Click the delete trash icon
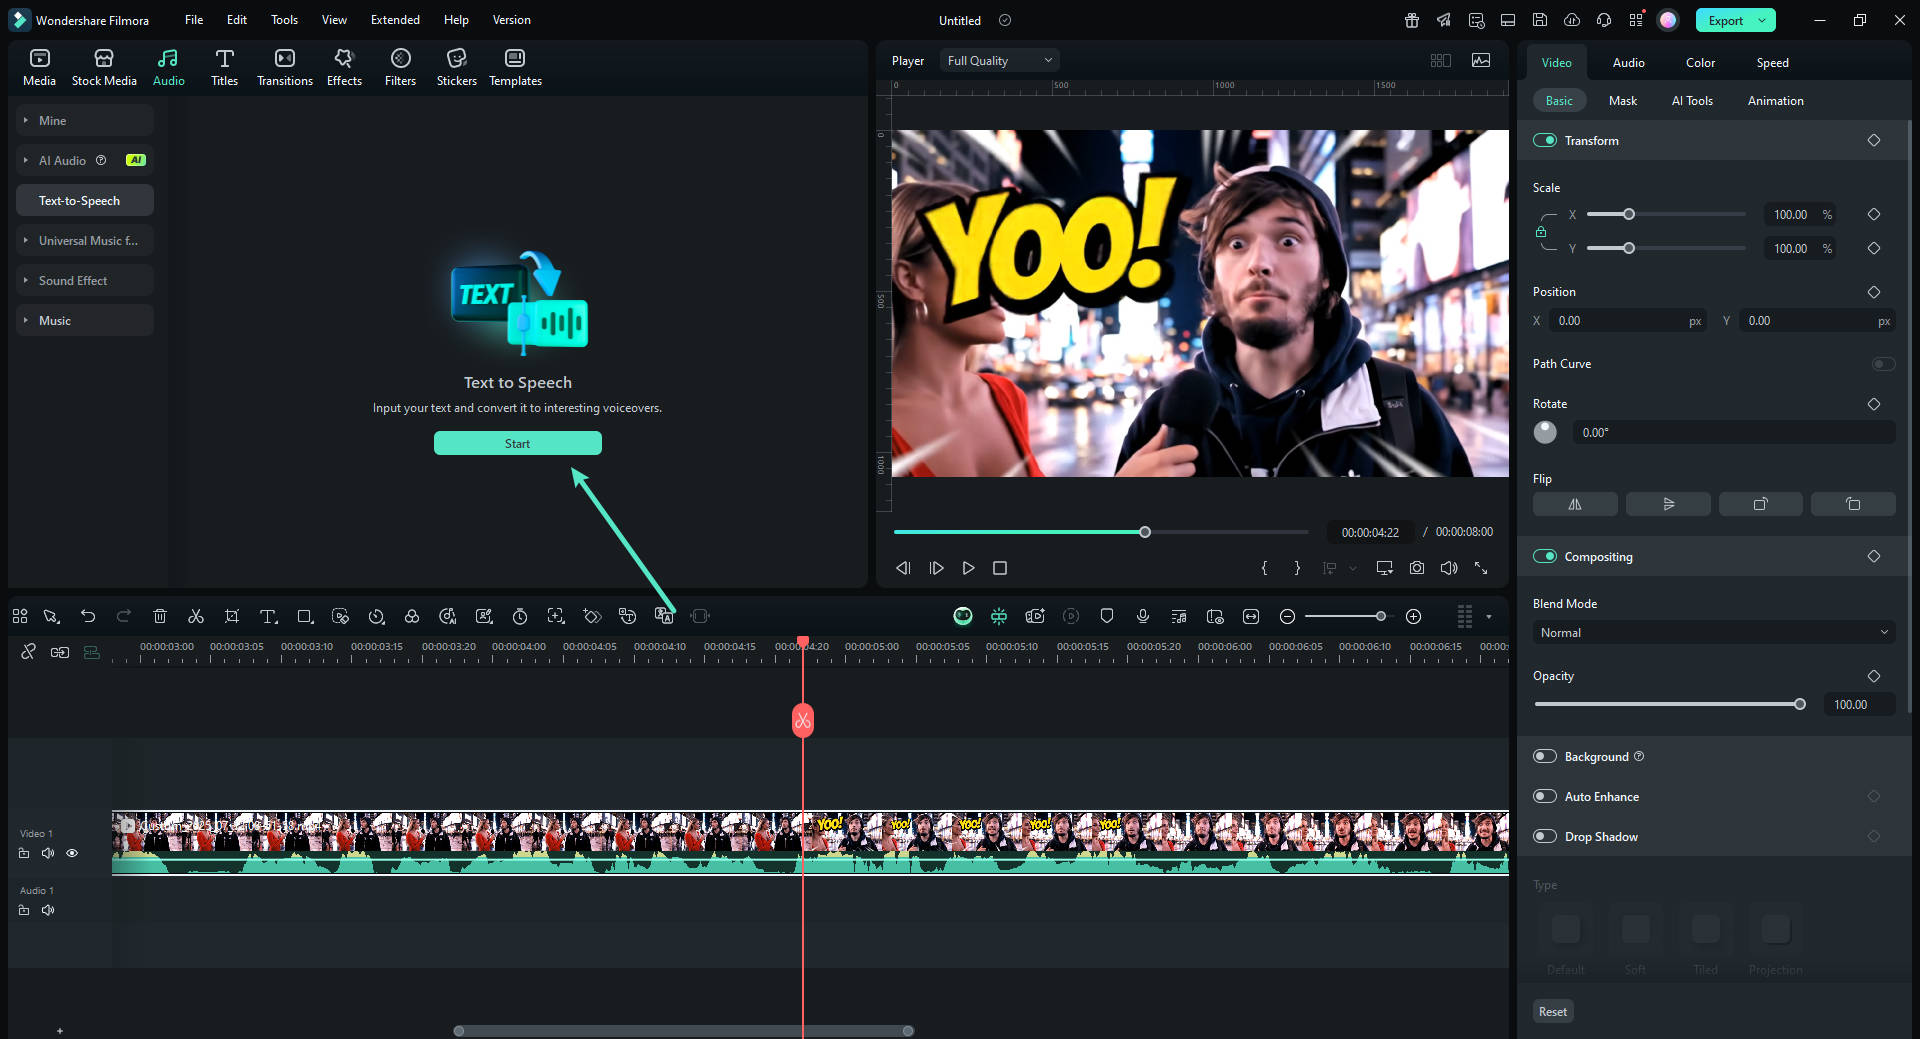The height and width of the screenshot is (1039, 1920). [x=160, y=616]
